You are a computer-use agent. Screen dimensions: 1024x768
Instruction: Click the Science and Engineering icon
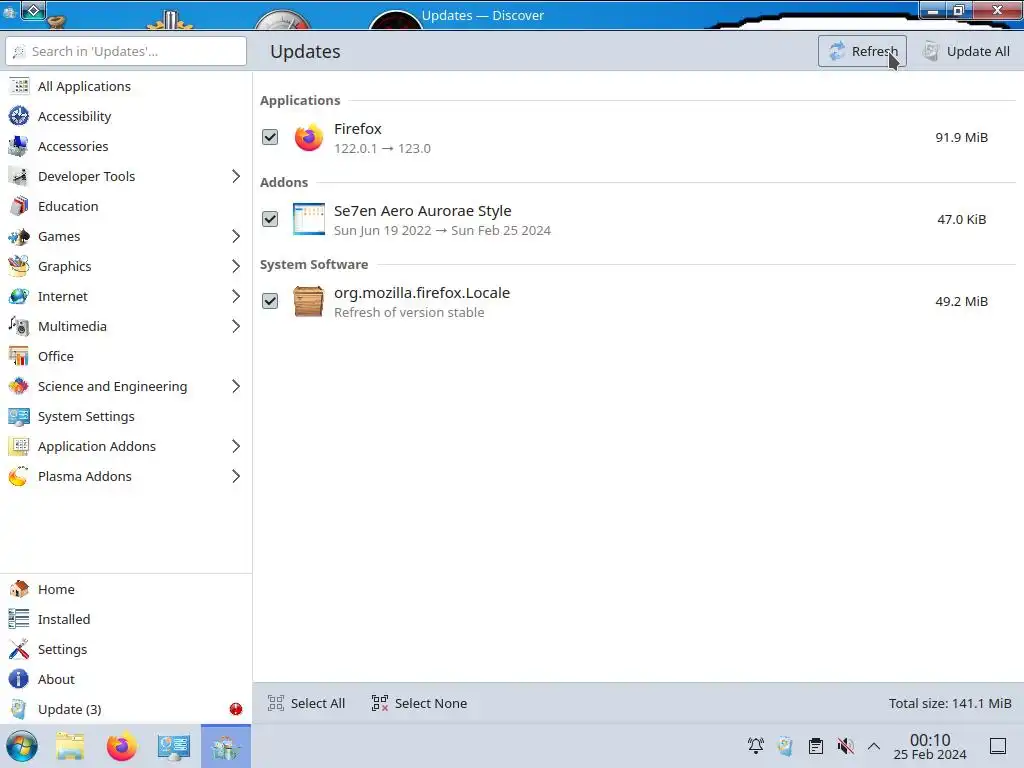coord(19,387)
